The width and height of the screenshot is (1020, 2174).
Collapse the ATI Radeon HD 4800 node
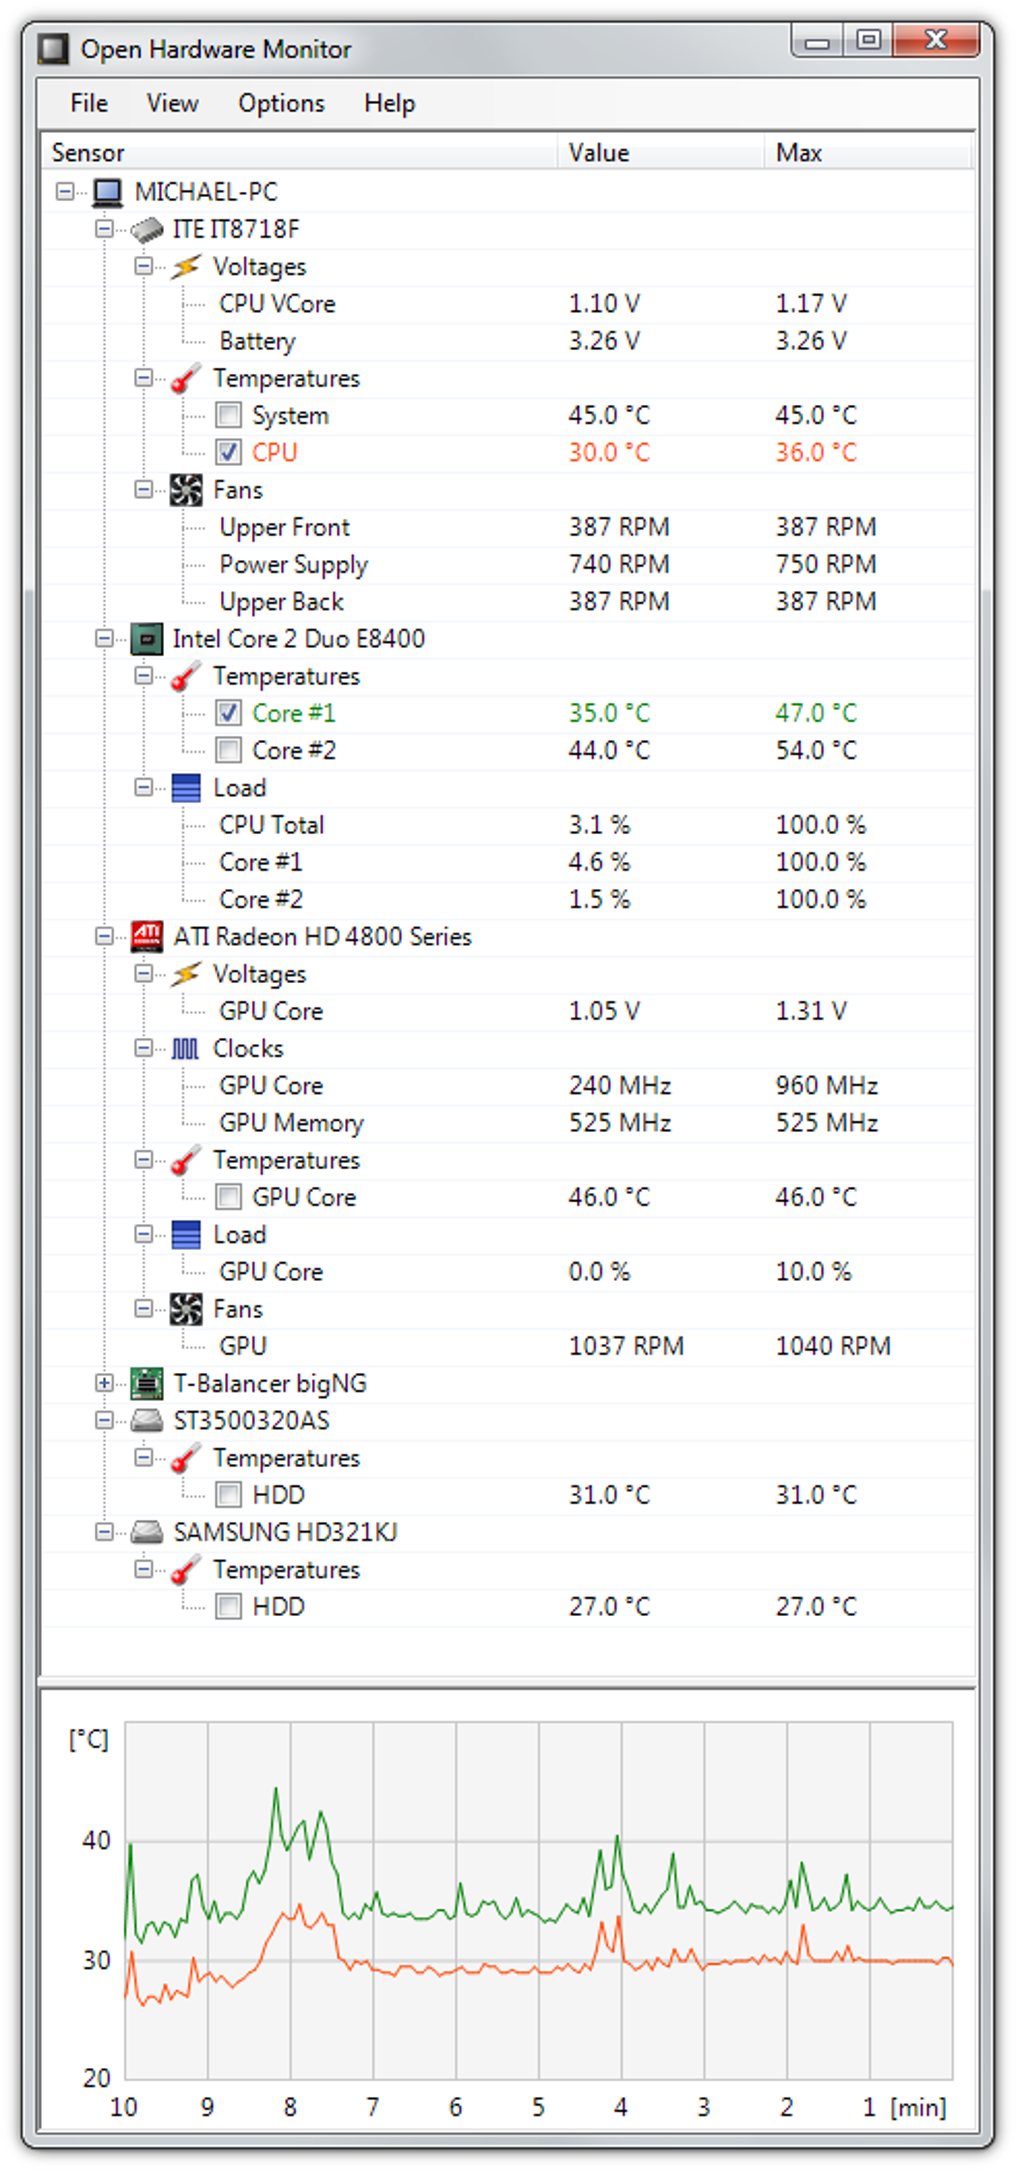(104, 936)
